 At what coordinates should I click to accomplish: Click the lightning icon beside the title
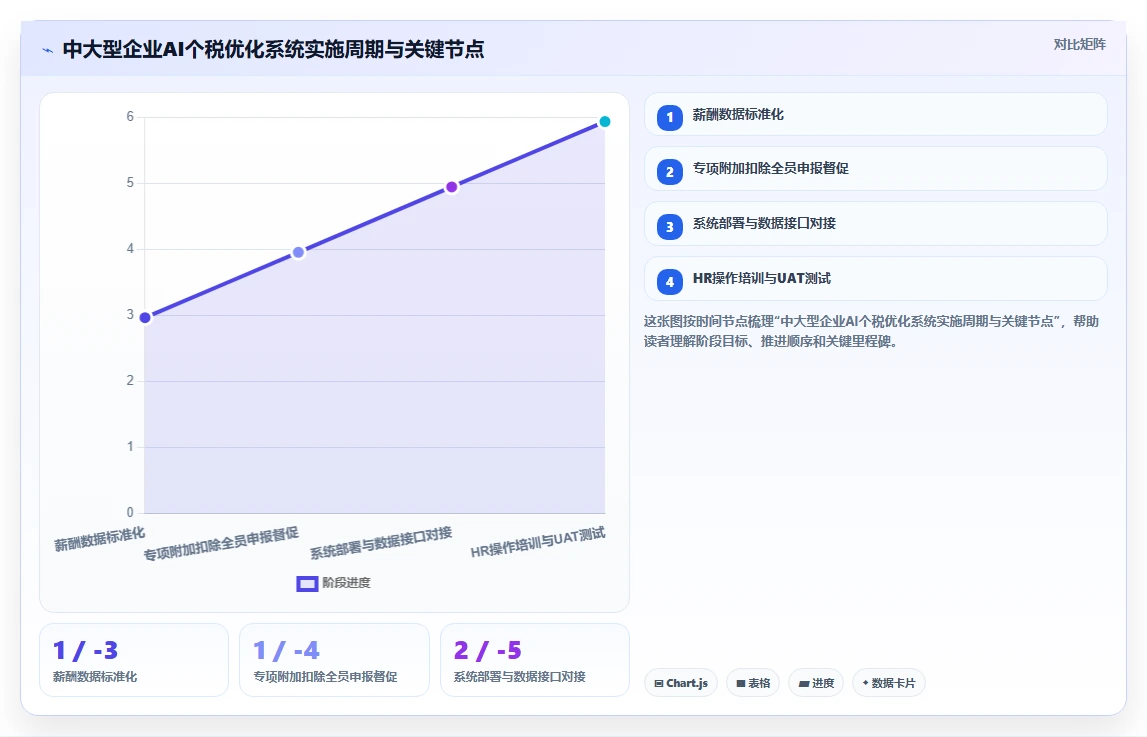pyautogui.click(x=48, y=50)
